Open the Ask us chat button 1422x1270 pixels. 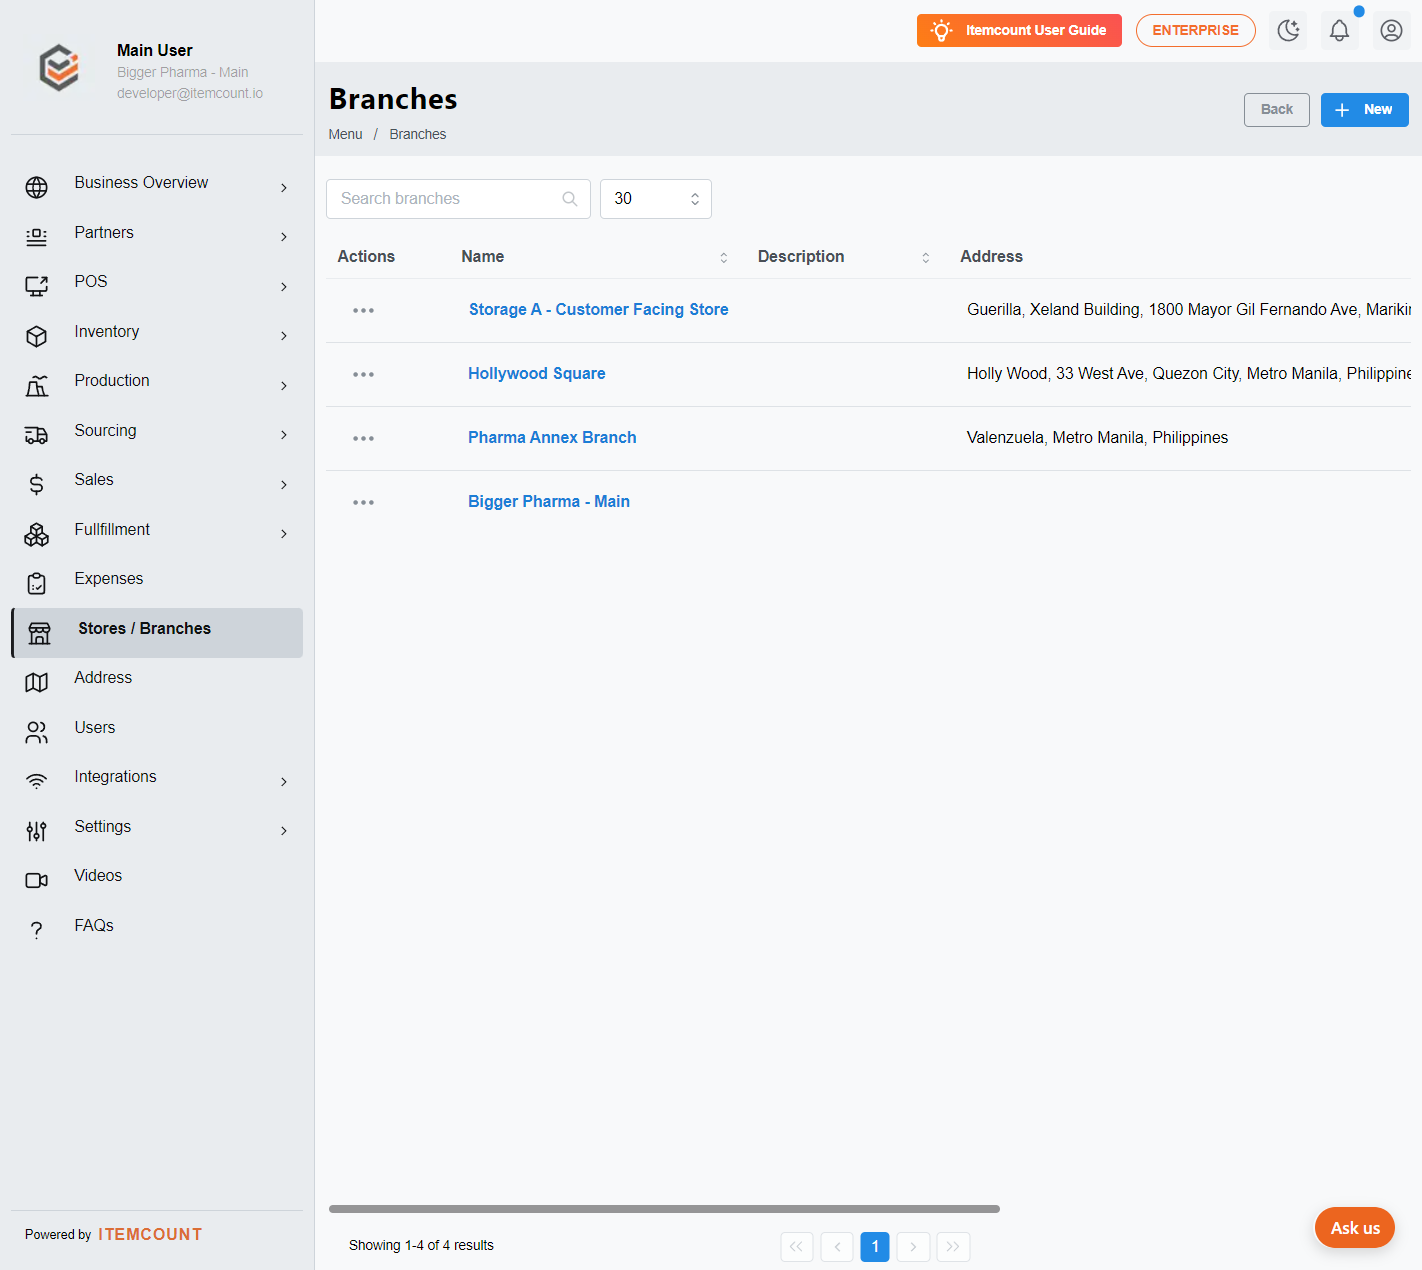pos(1355,1228)
